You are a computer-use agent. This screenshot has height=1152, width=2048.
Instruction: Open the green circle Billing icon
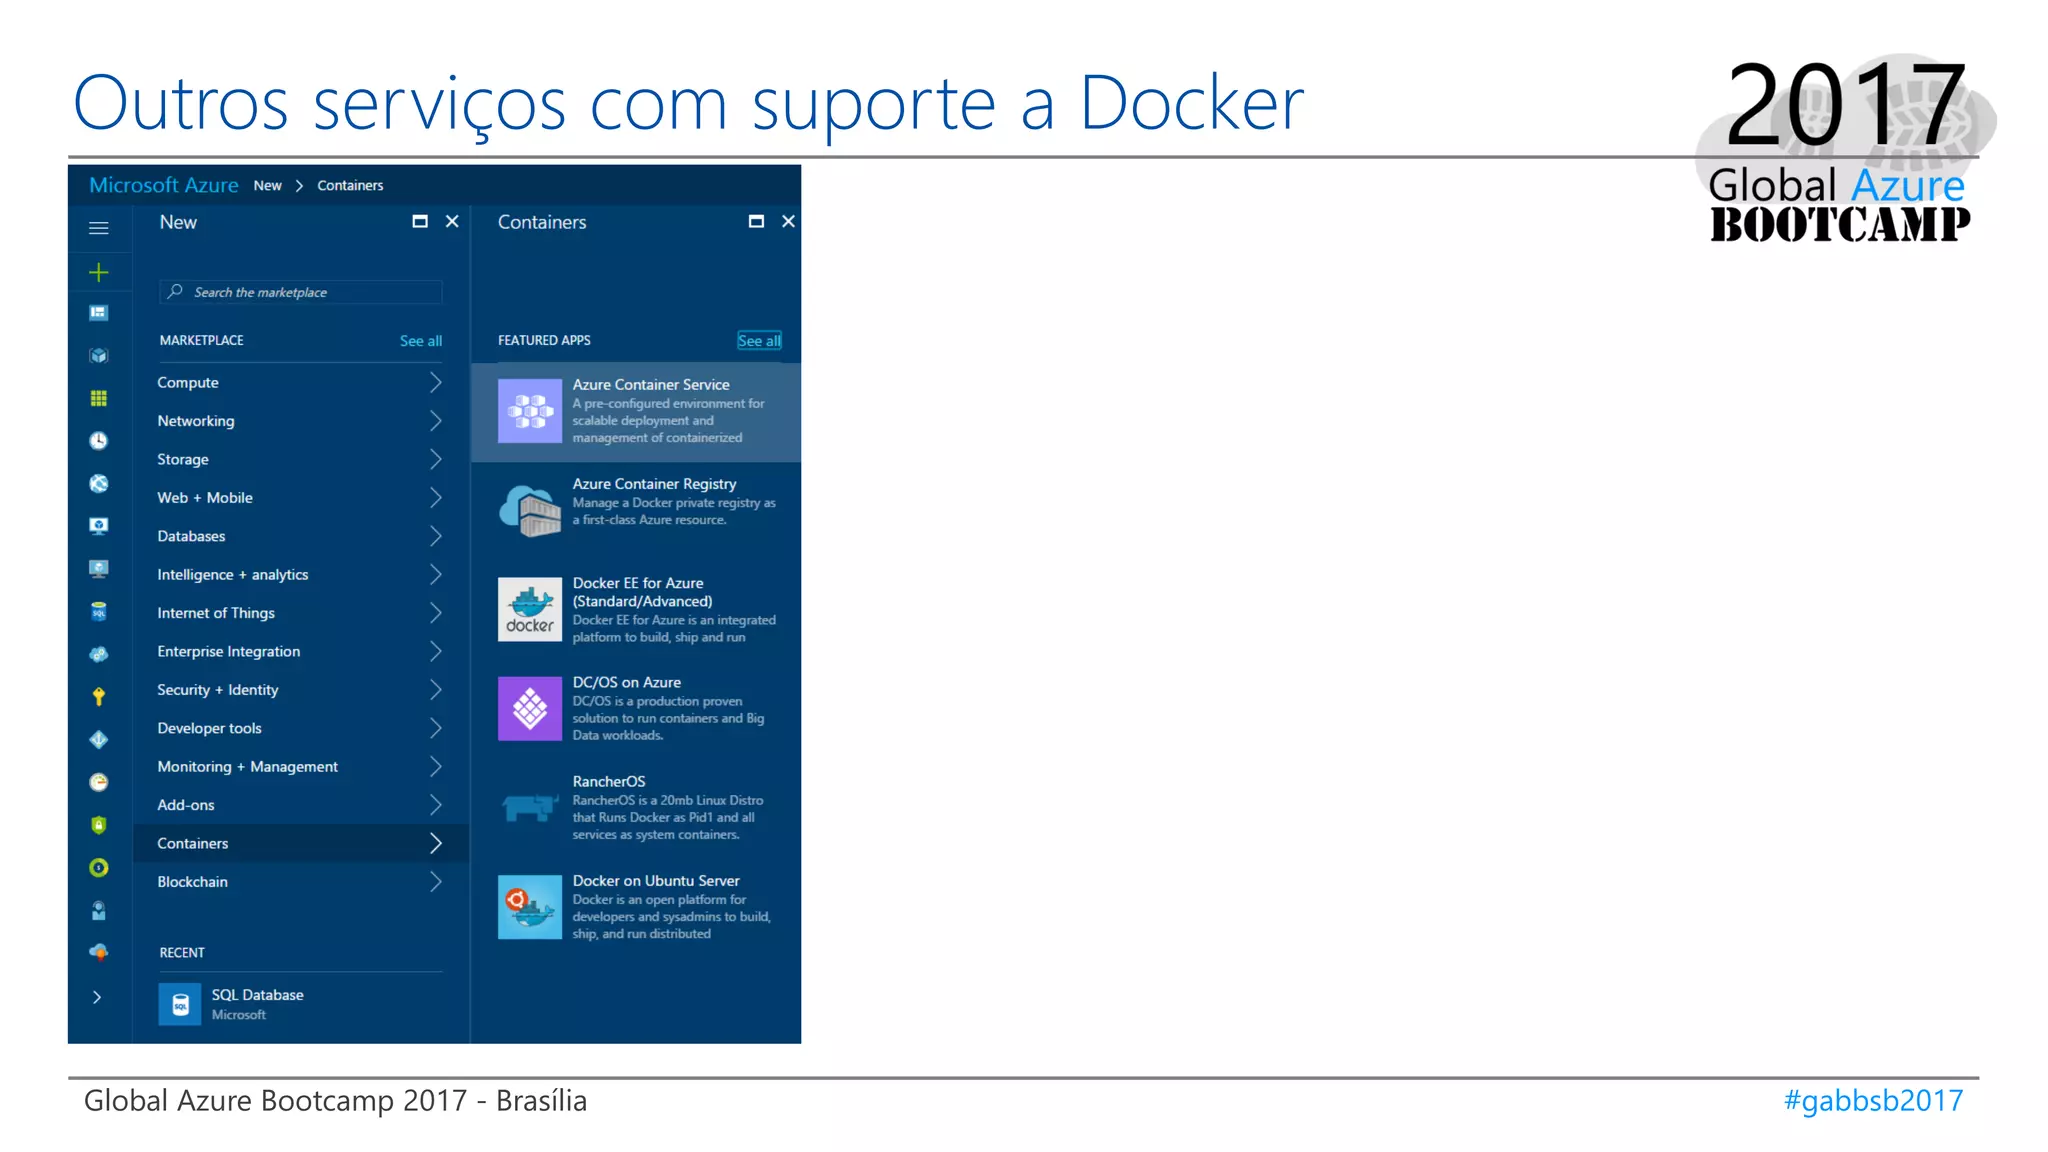[98, 868]
